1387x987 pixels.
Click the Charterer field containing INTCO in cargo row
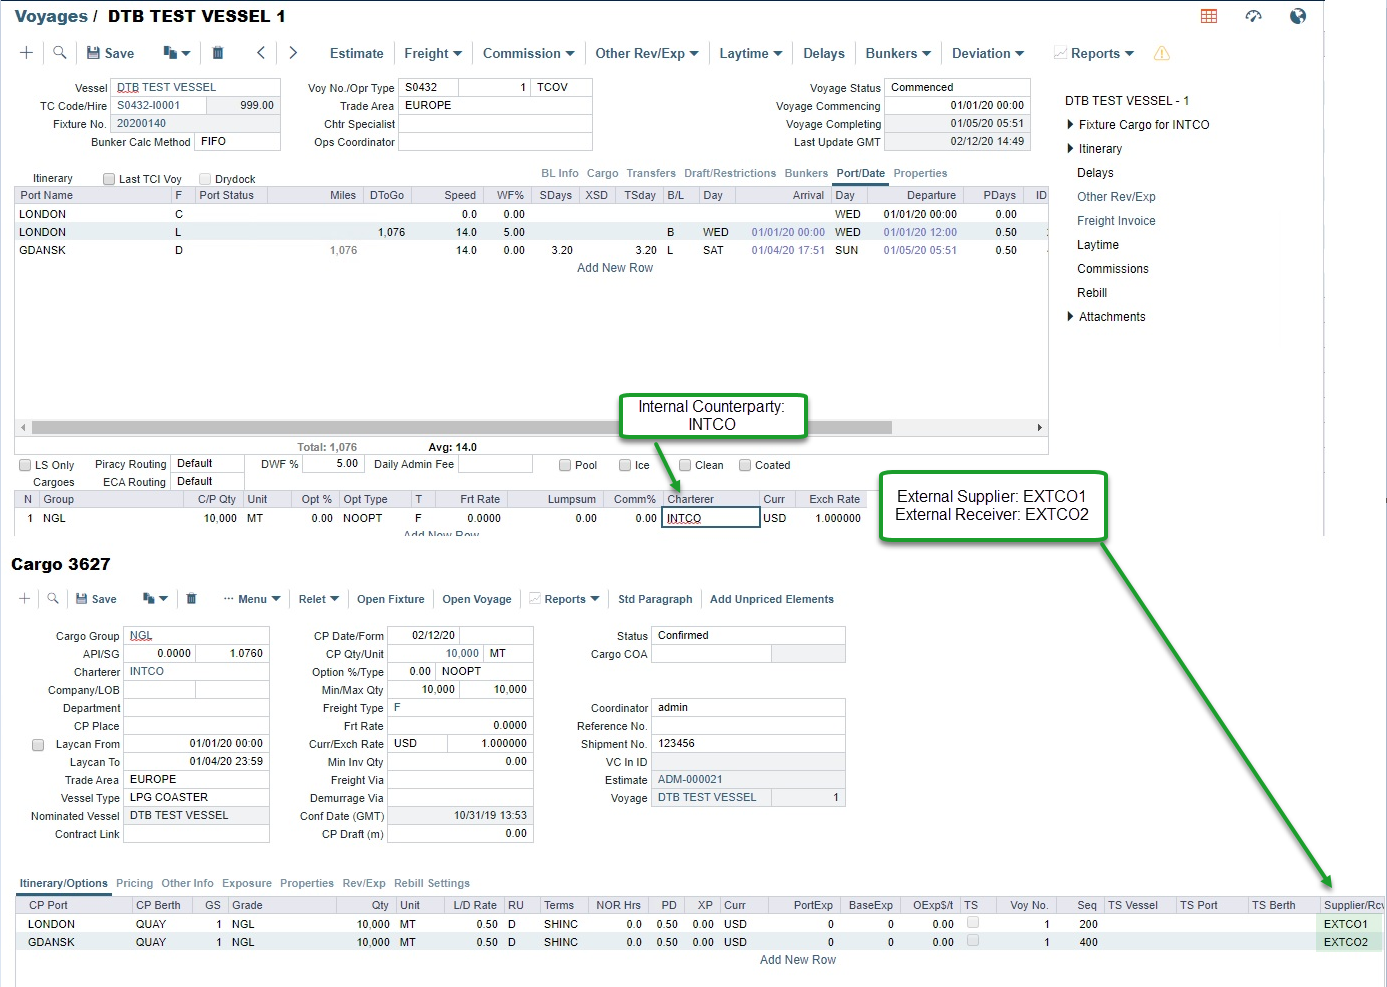(710, 518)
